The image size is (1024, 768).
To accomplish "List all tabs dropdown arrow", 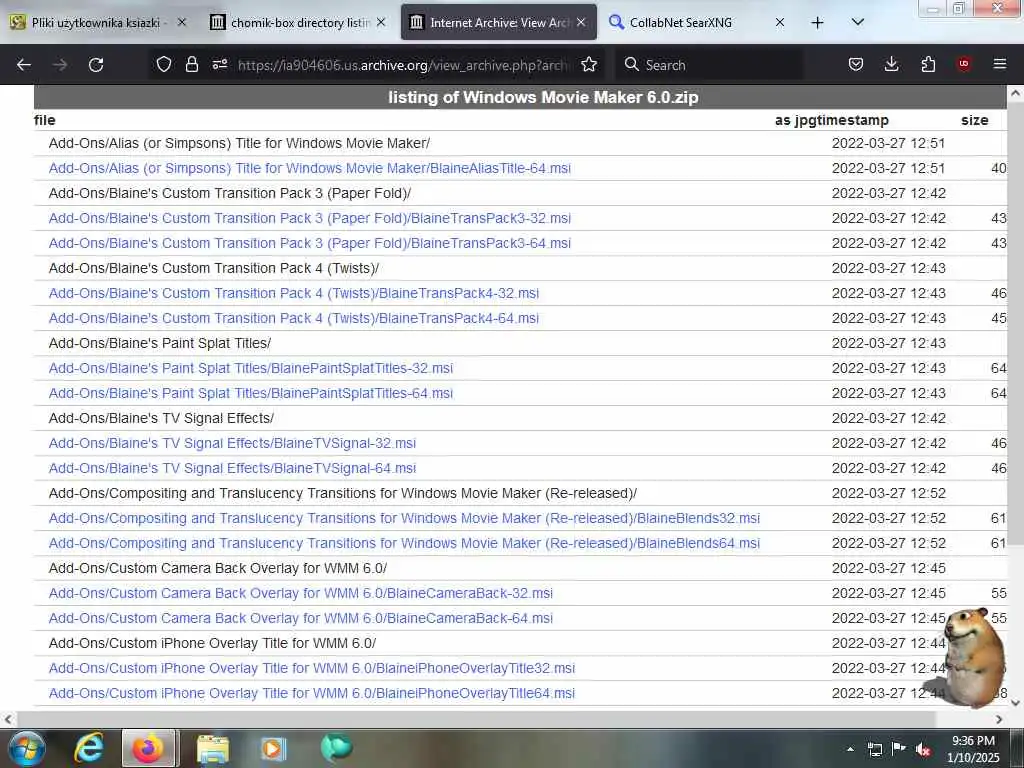I will (857, 22).
